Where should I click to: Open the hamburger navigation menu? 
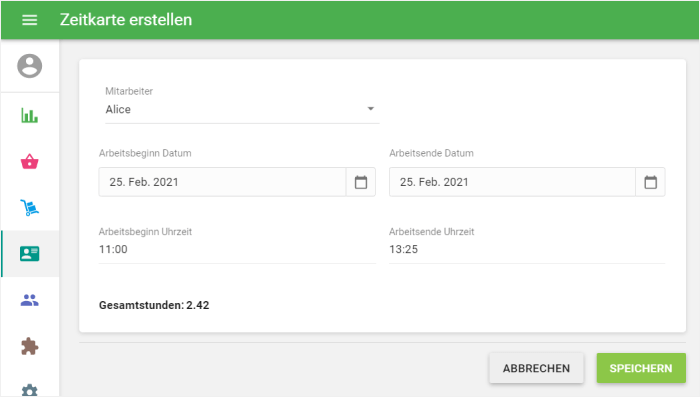[x=29, y=20]
